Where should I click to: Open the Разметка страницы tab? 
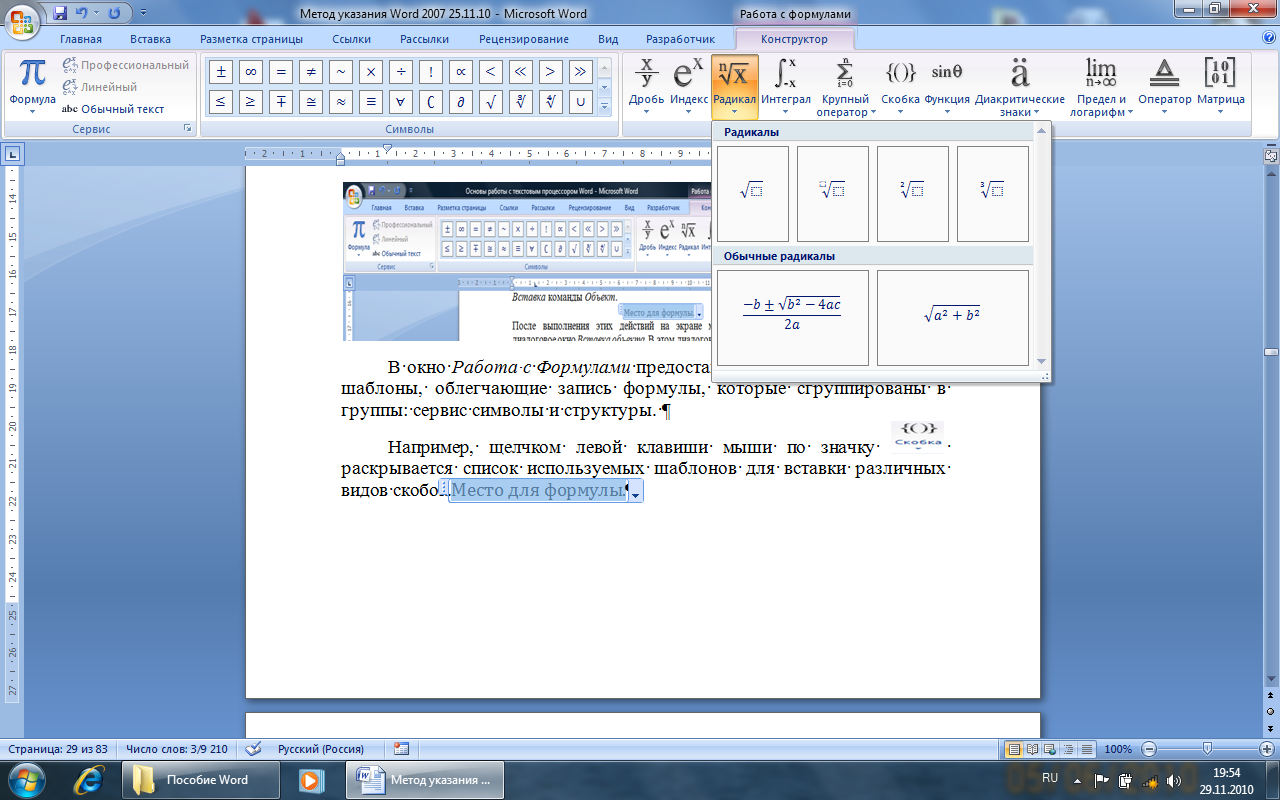click(251, 39)
